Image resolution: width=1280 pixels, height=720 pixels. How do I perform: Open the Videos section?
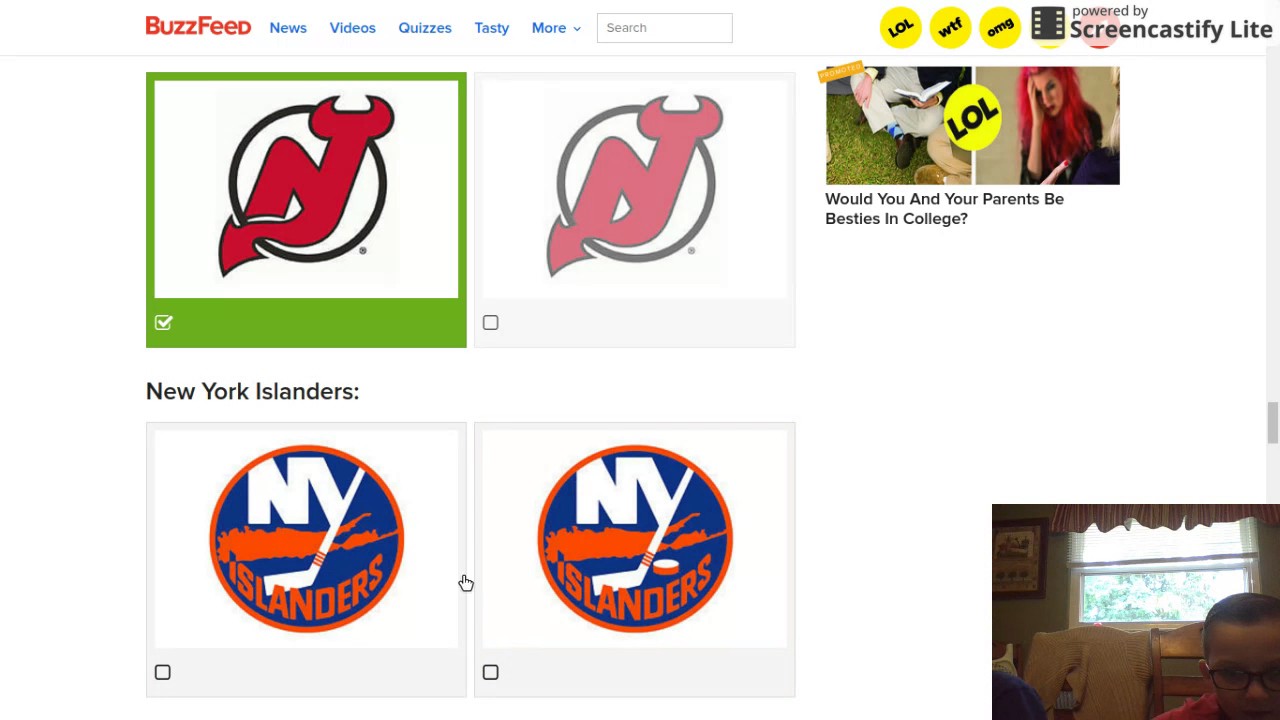352,28
